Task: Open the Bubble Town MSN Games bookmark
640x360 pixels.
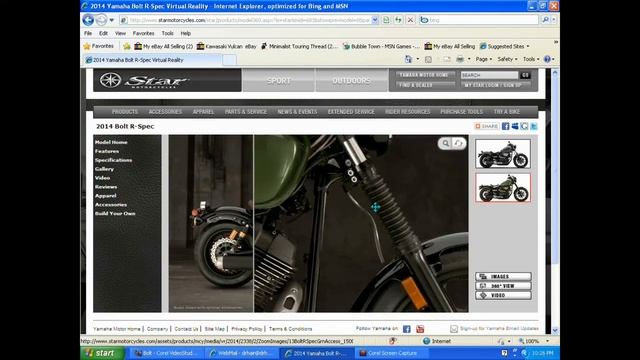Action: [x=381, y=47]
